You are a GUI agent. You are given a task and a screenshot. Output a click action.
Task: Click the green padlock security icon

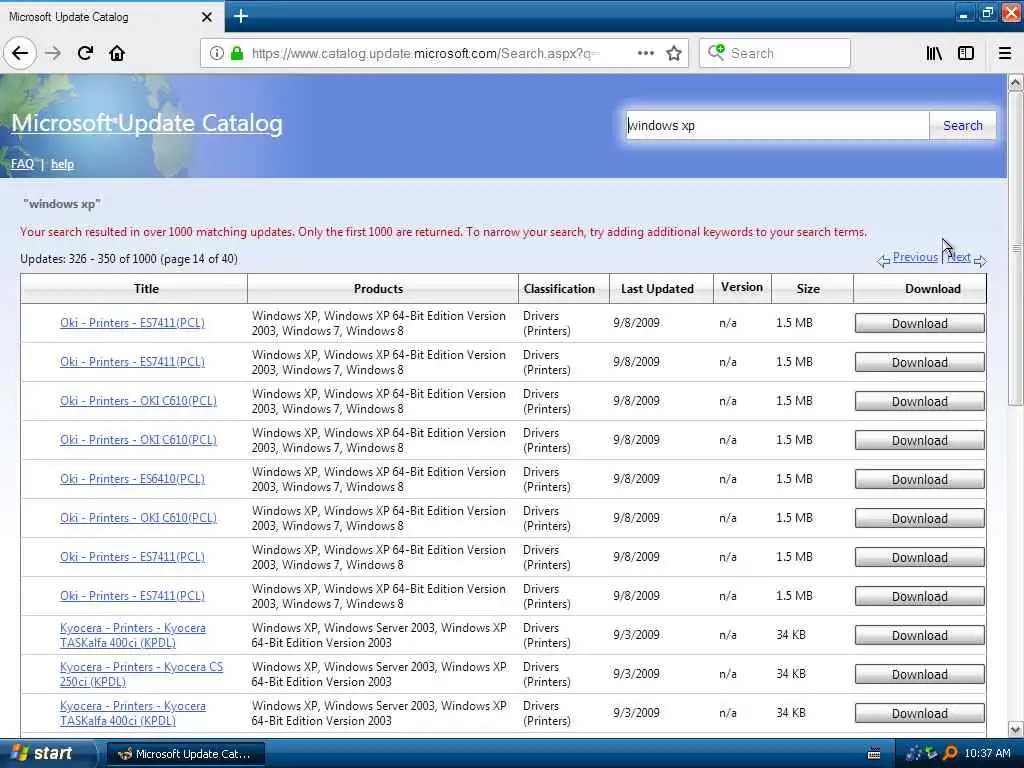point(237,53)
